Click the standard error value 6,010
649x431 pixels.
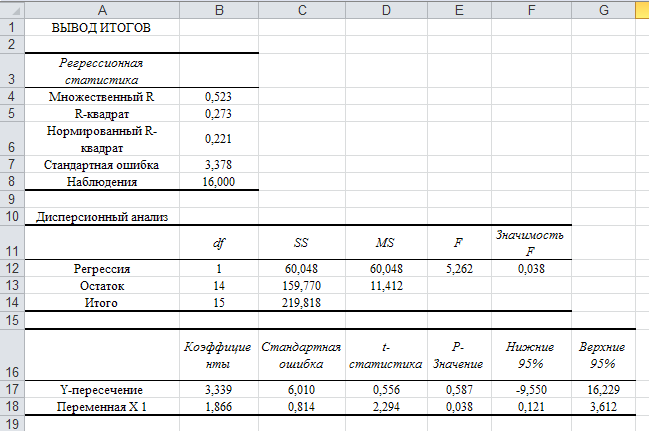click(302, 390)
